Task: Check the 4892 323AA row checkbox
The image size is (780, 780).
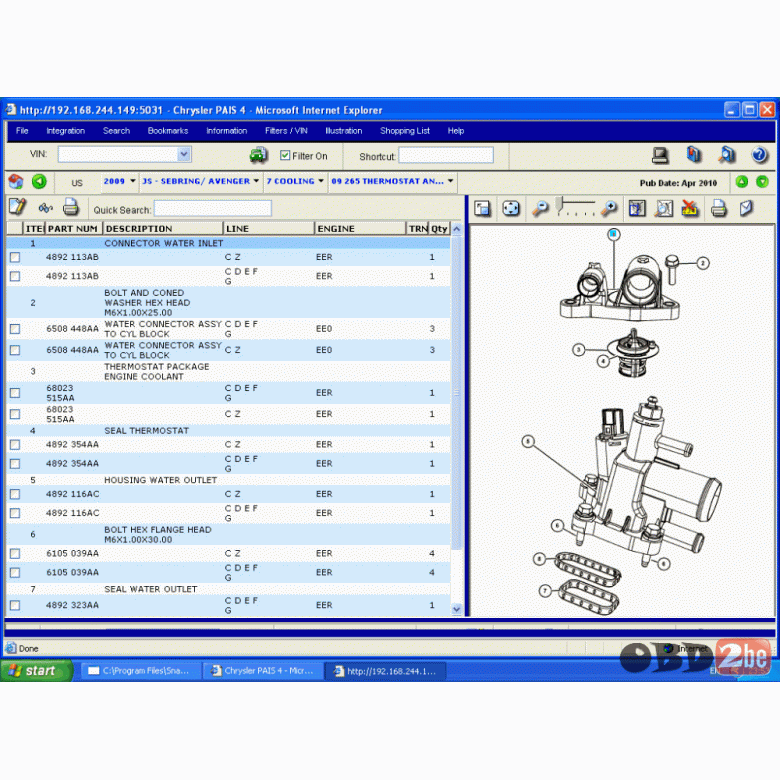Action: [15, 605]
